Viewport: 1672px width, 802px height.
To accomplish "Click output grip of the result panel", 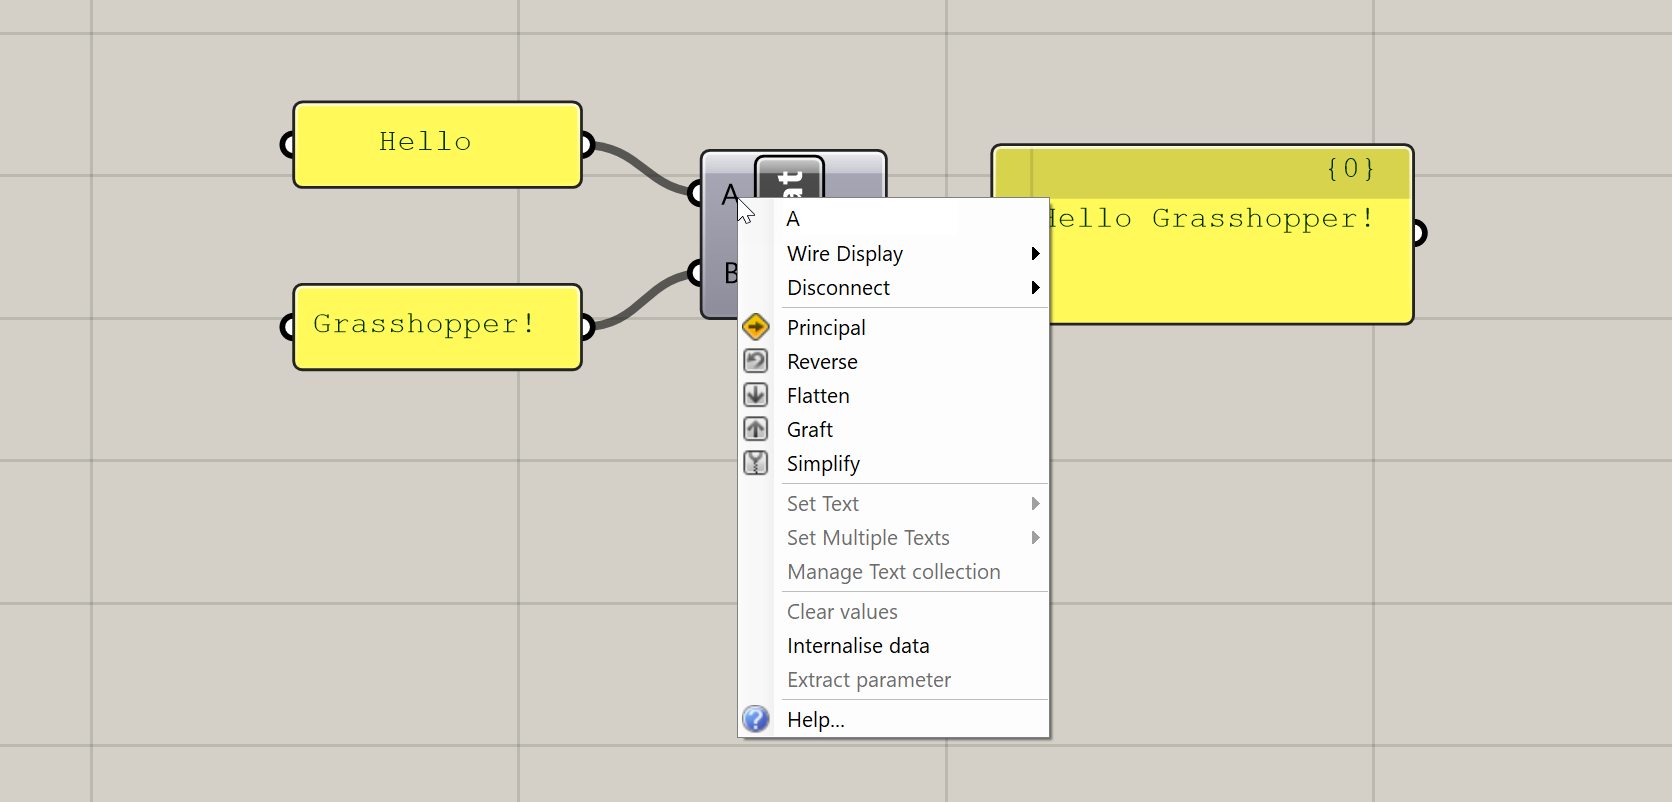I will 1420,234.
